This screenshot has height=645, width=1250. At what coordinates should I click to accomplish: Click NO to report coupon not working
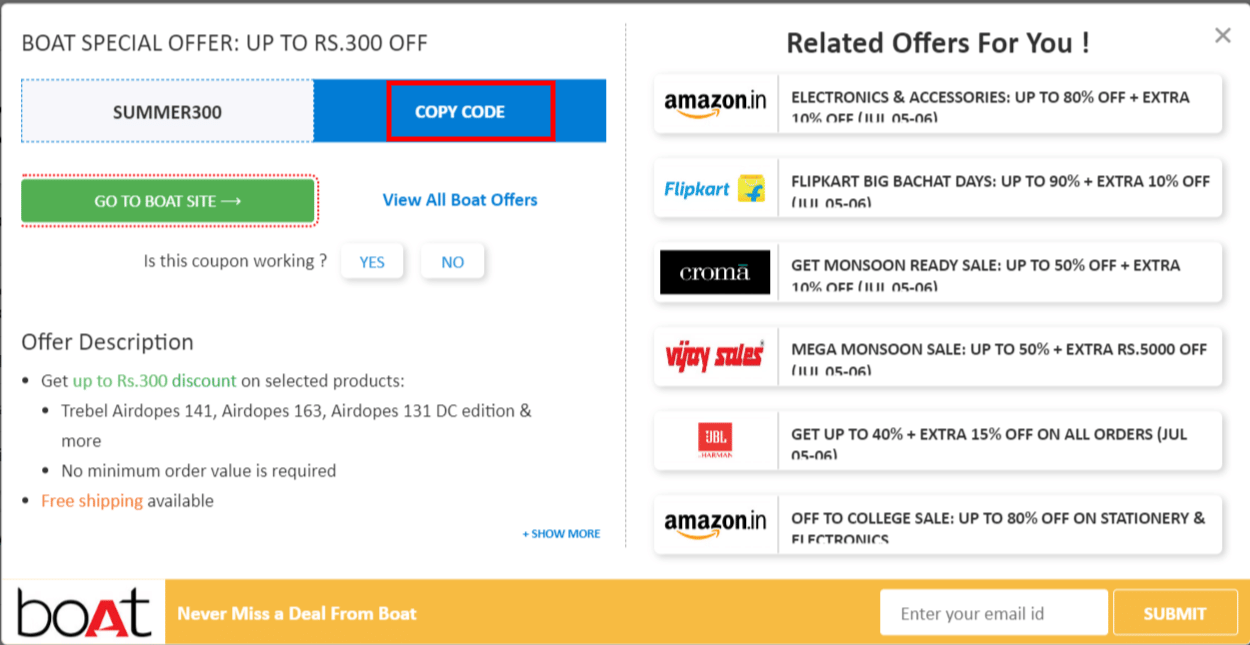point(452,261)
